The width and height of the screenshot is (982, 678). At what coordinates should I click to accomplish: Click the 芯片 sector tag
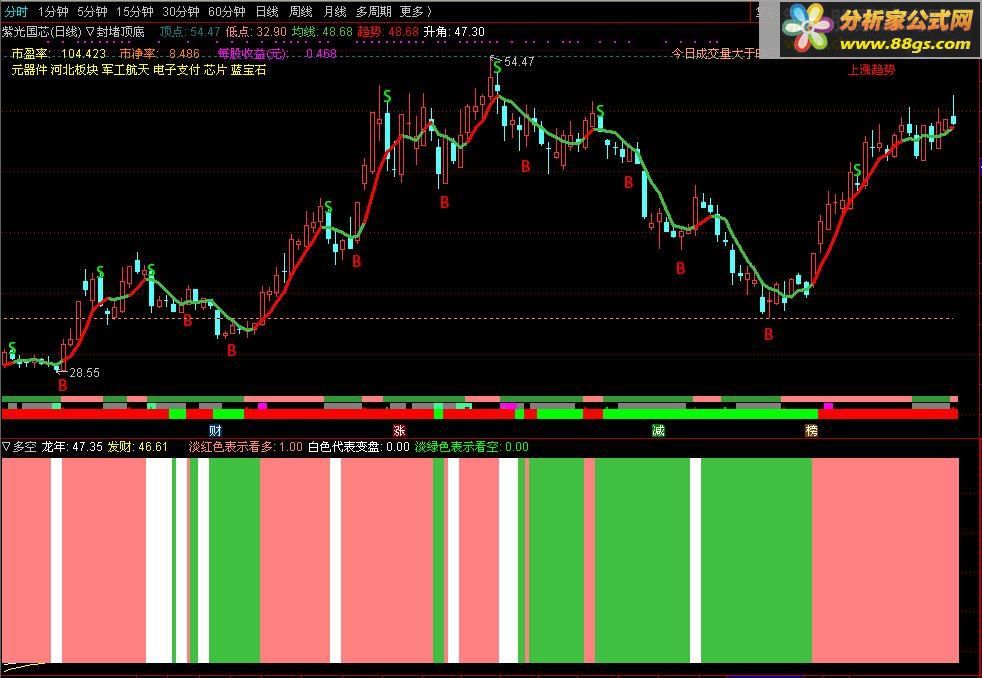[215, 69]
